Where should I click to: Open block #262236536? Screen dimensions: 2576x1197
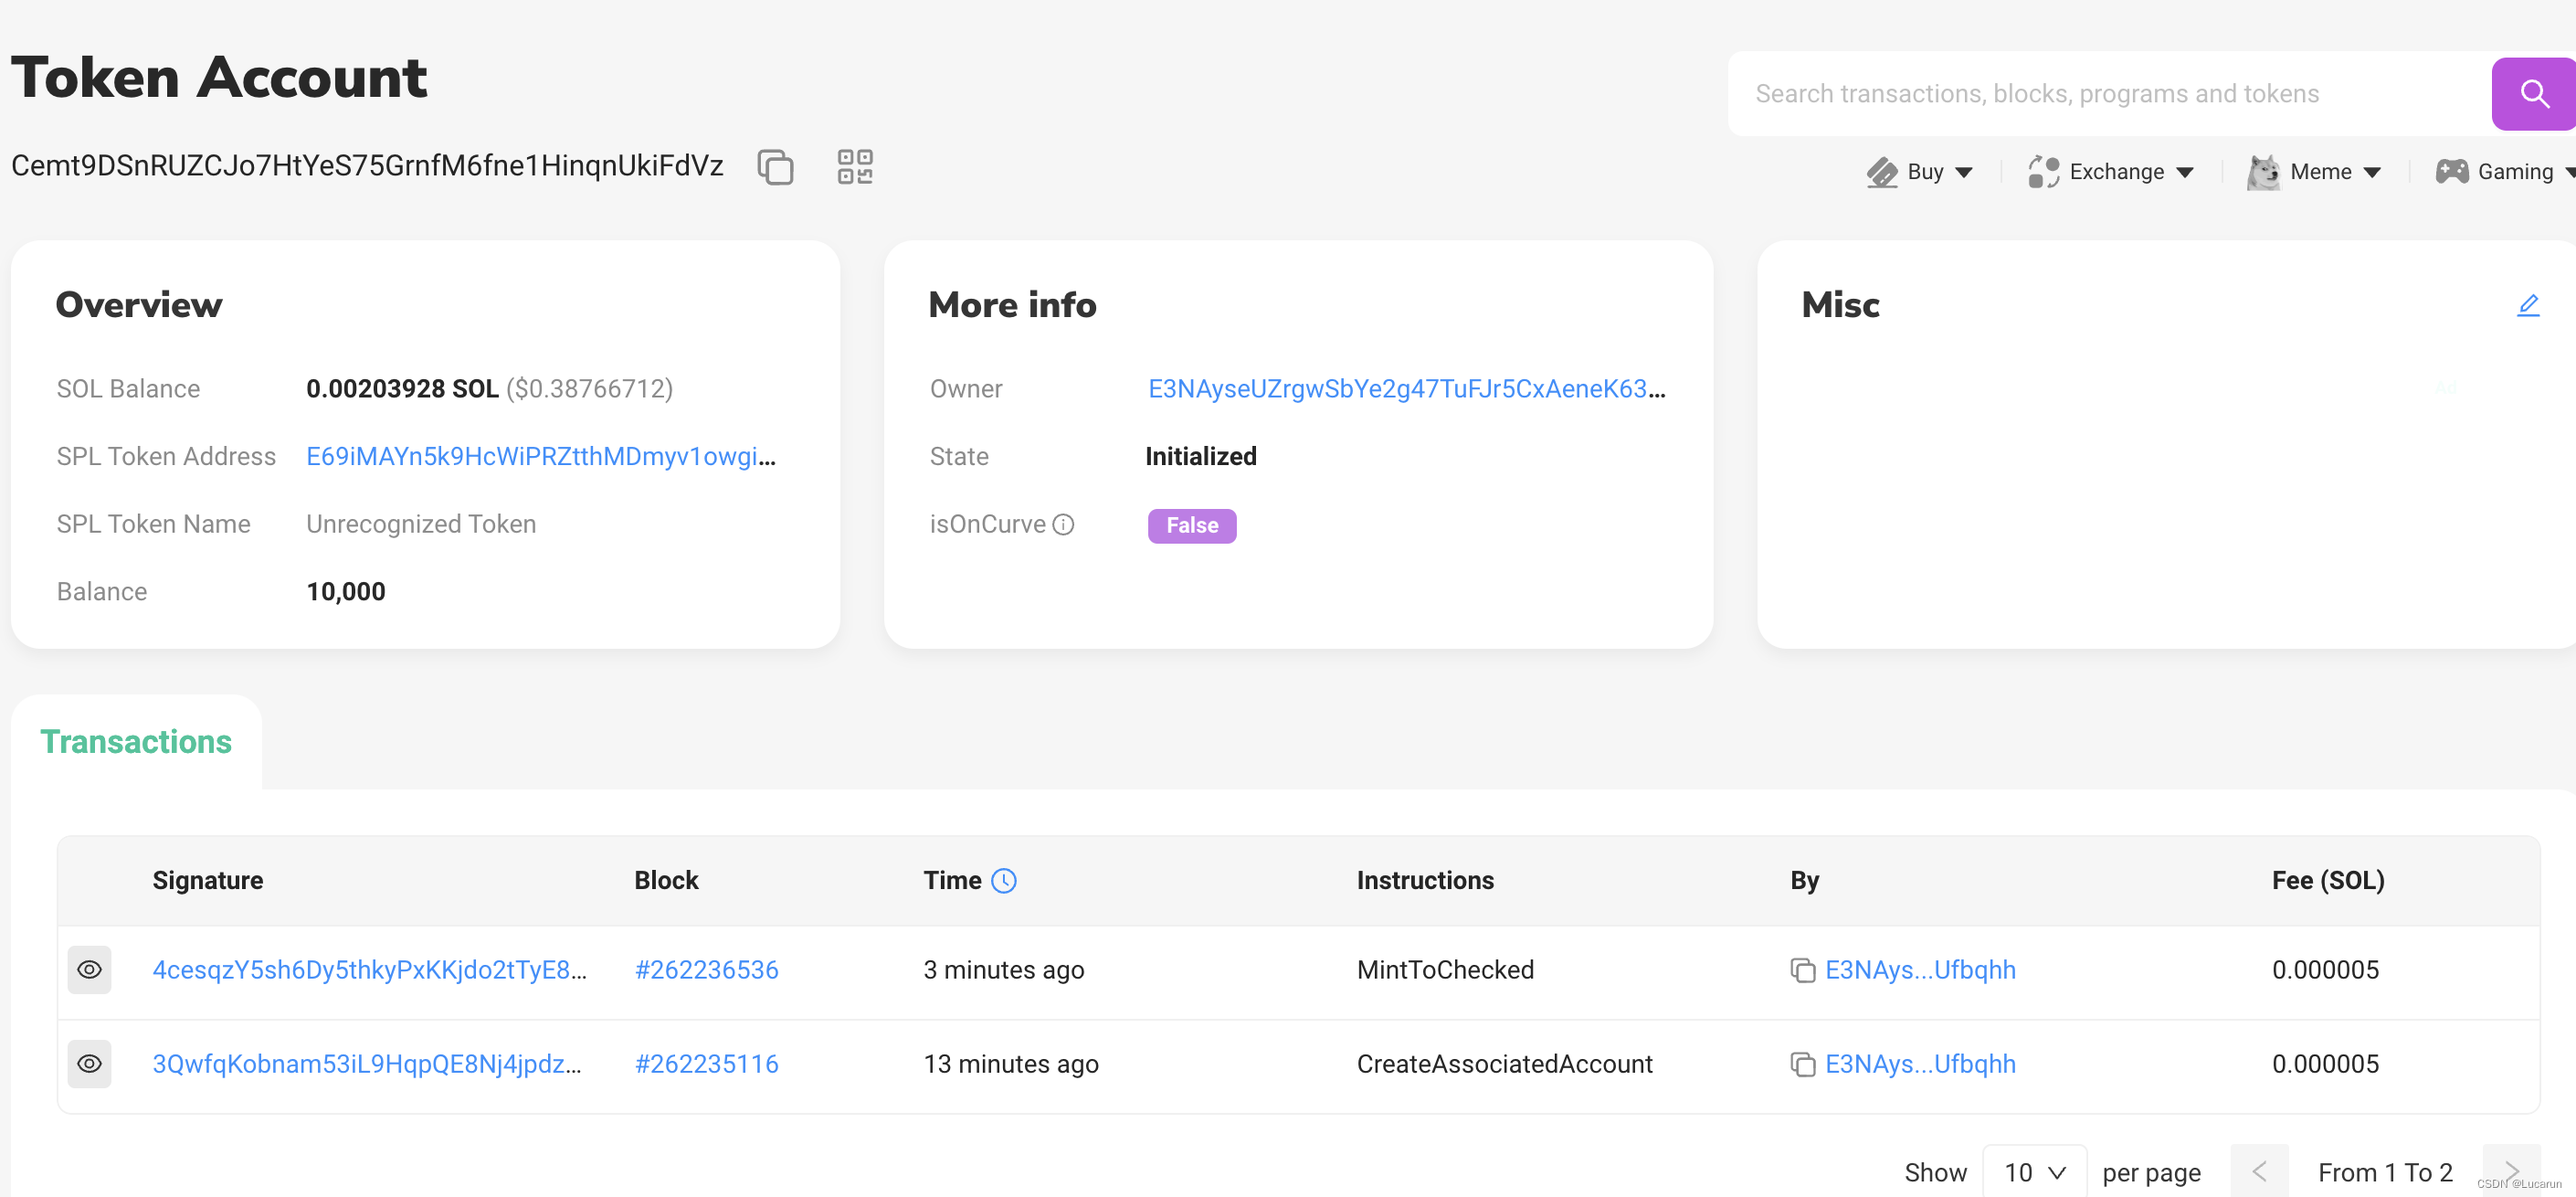pos(706,970)
